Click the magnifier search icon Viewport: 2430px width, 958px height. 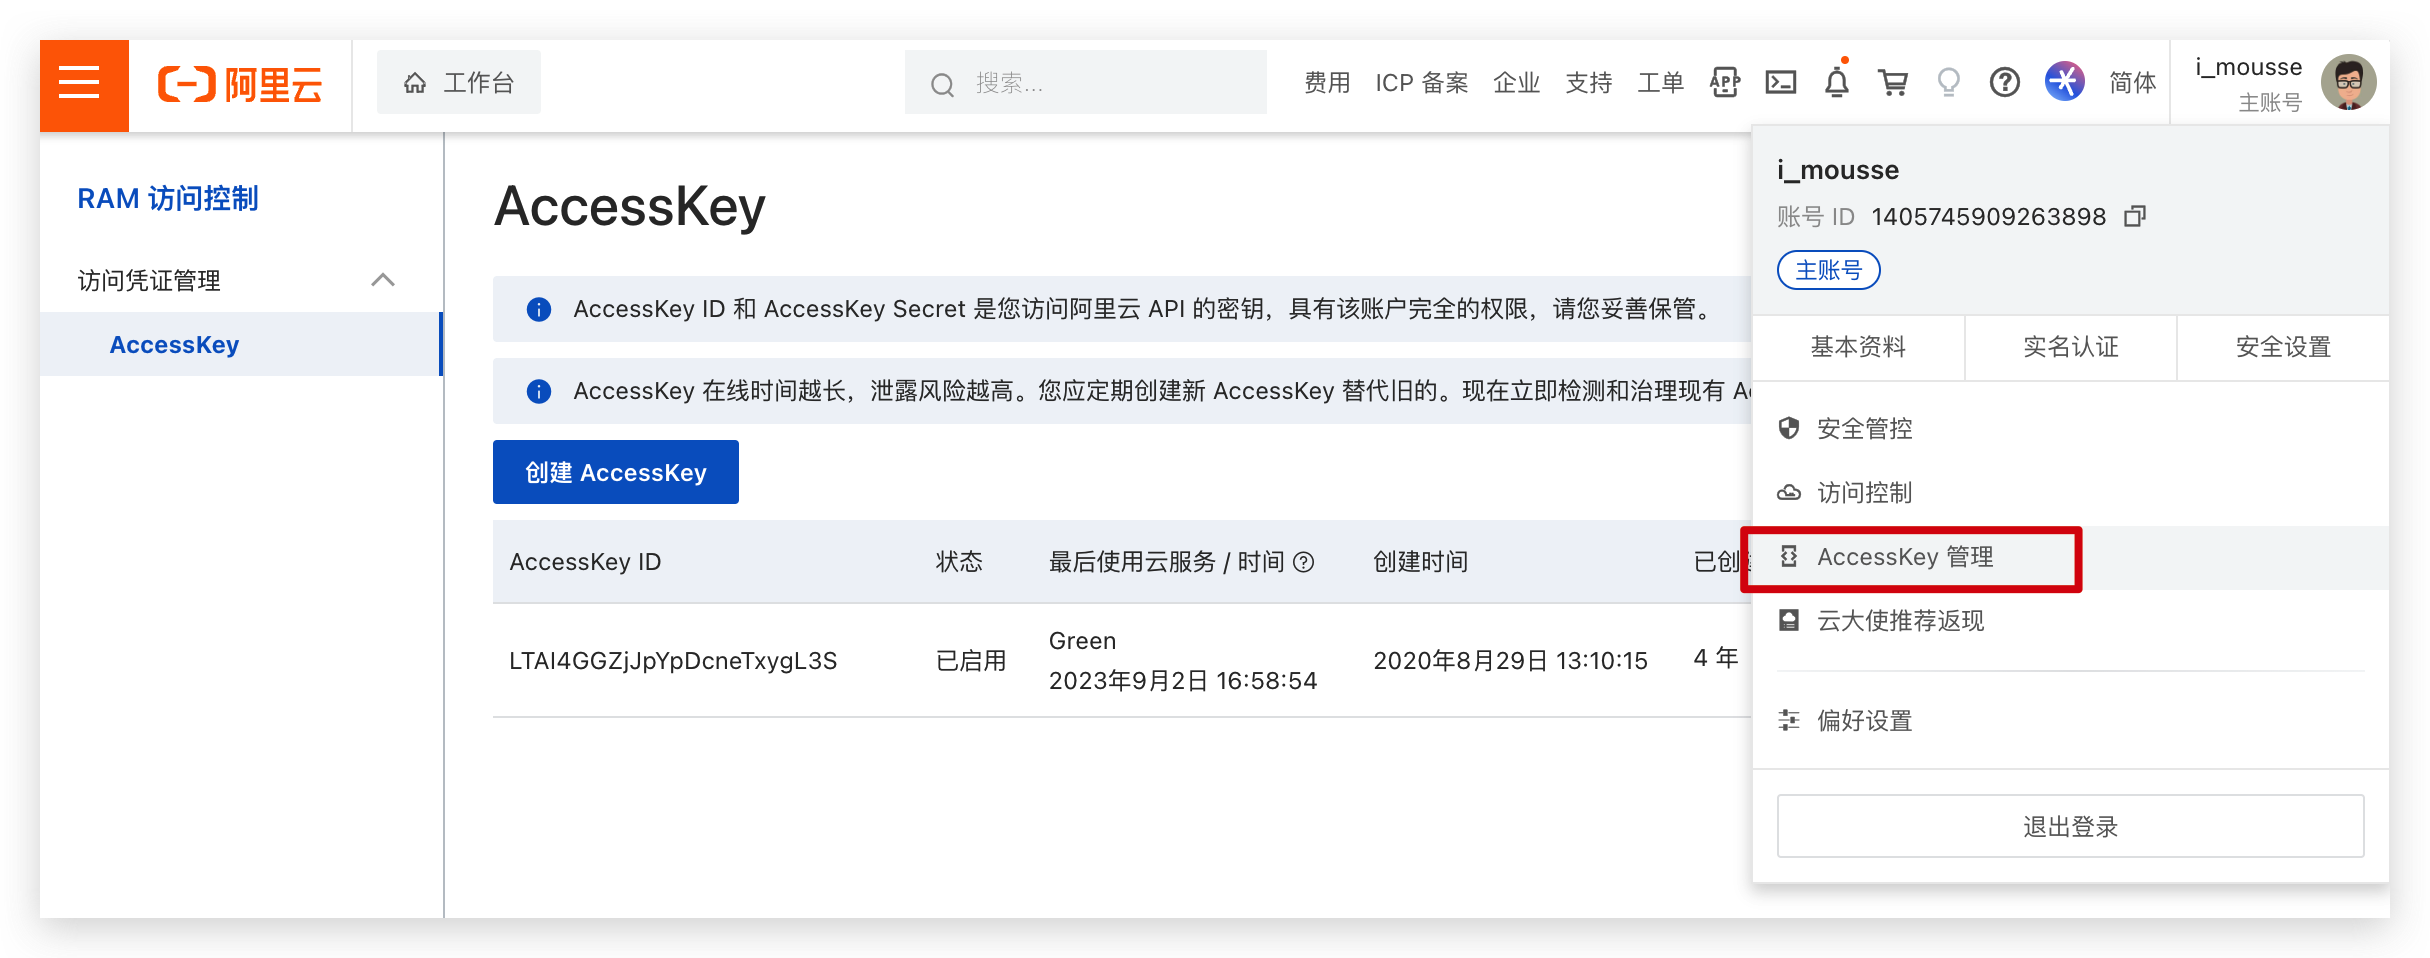[x=942, y=85]
